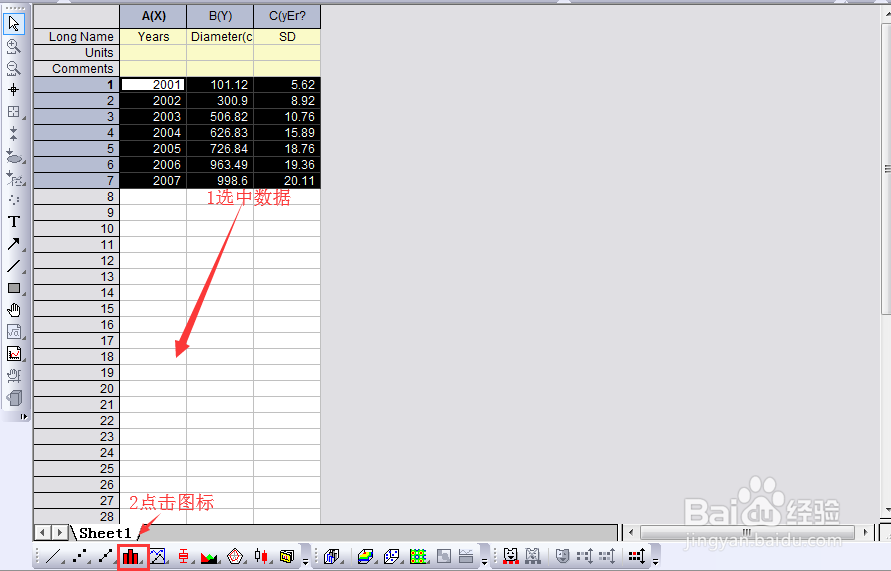Select the Line drawing tool
Viewport: 891px width, 571px height.
[x=14, y=266]
